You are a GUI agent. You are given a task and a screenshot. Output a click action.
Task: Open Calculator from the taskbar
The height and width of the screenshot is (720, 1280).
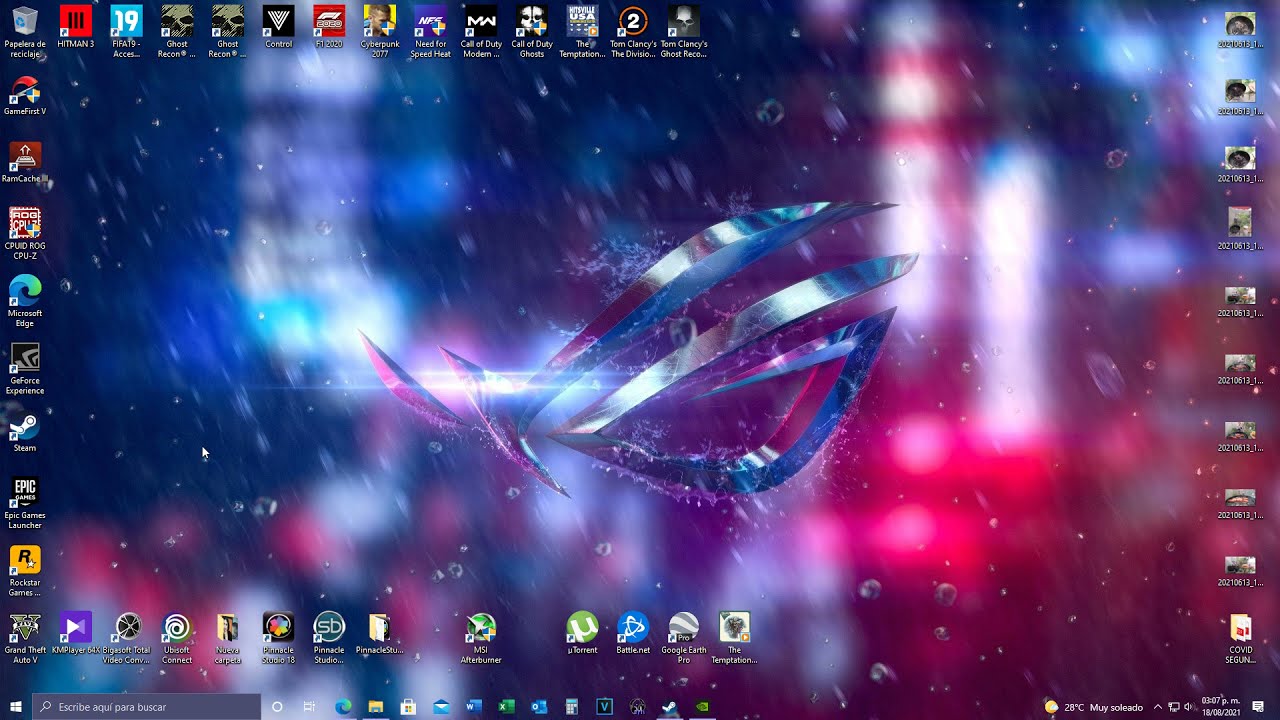click(x=572, y=707)
